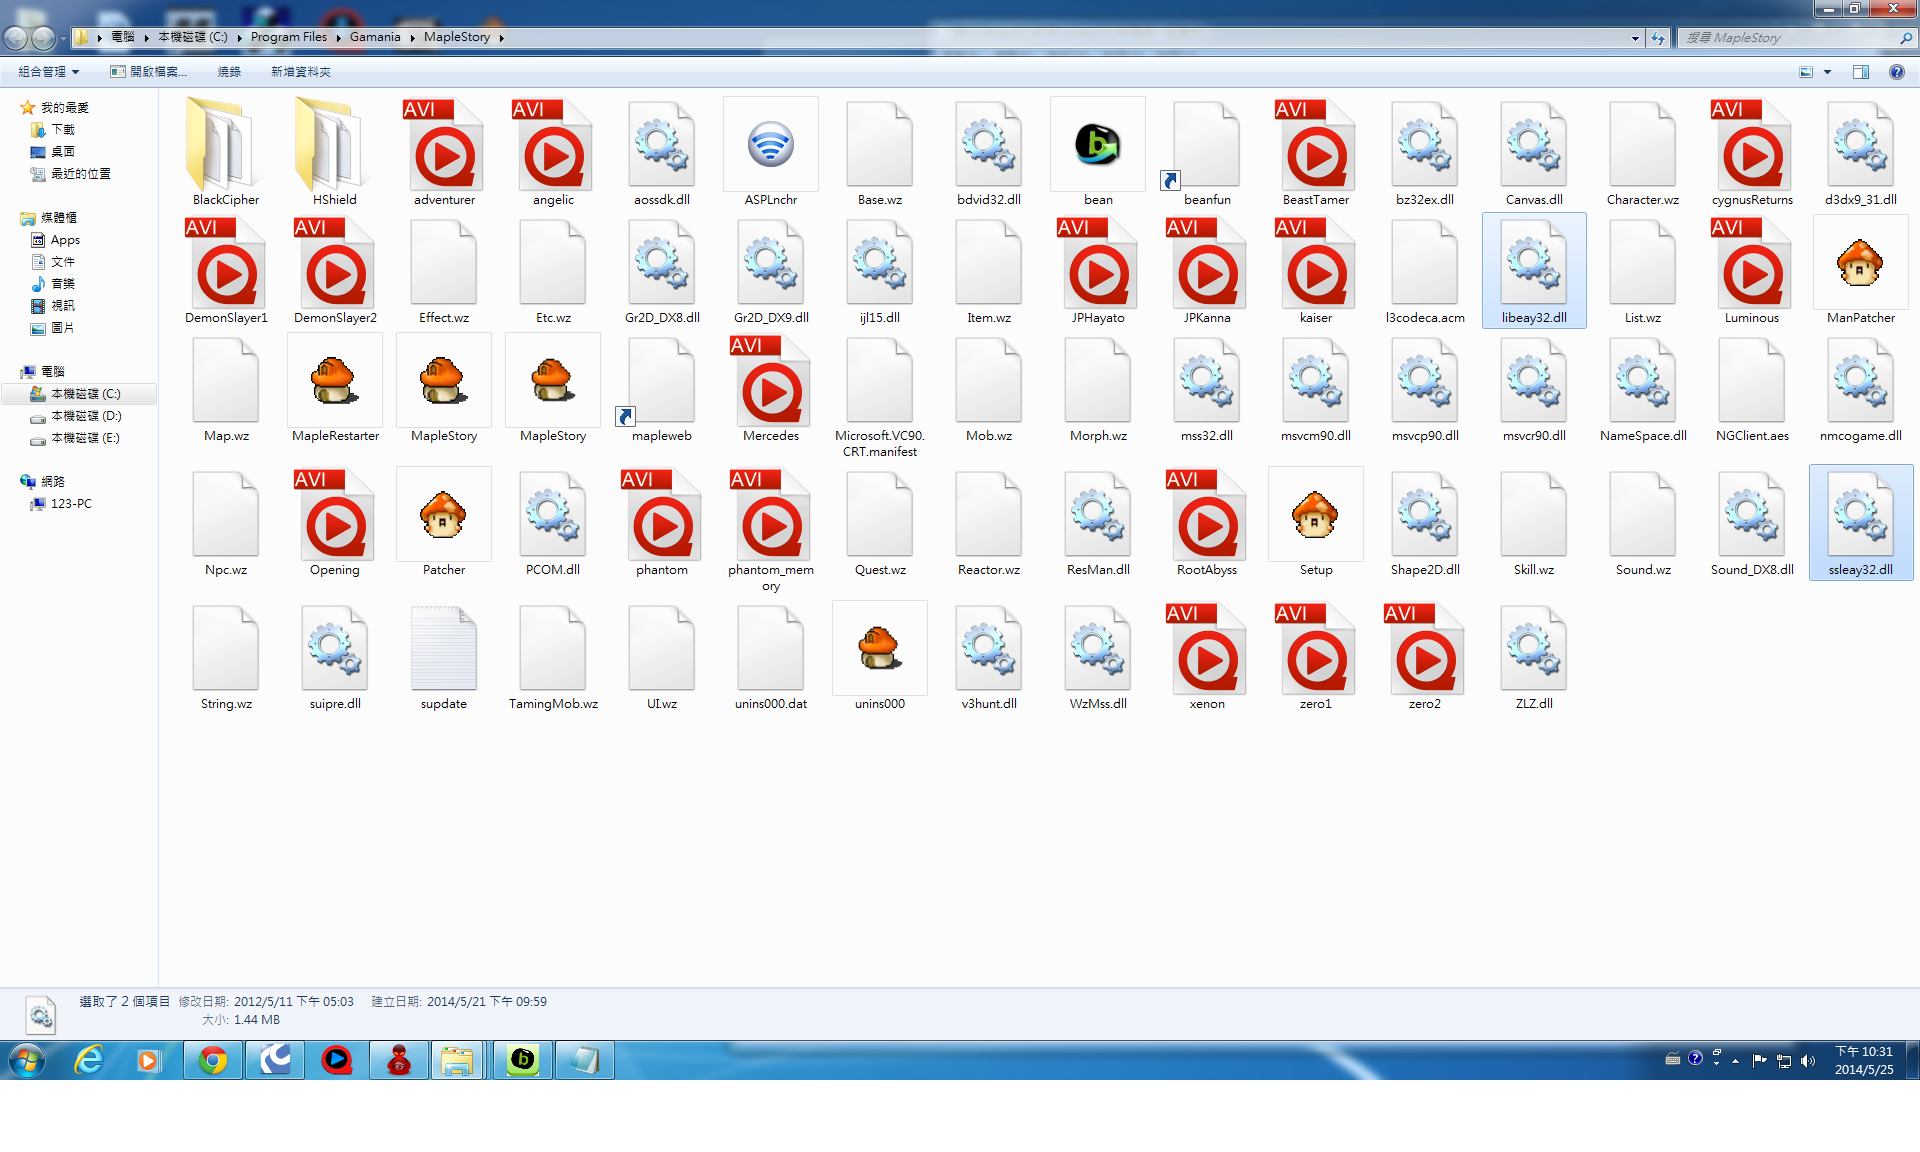This screenshot has height=1152, width=1920.
Task: Select the beanfun shortcut file
Action: pyautogui.click(x=1207, y=152)
